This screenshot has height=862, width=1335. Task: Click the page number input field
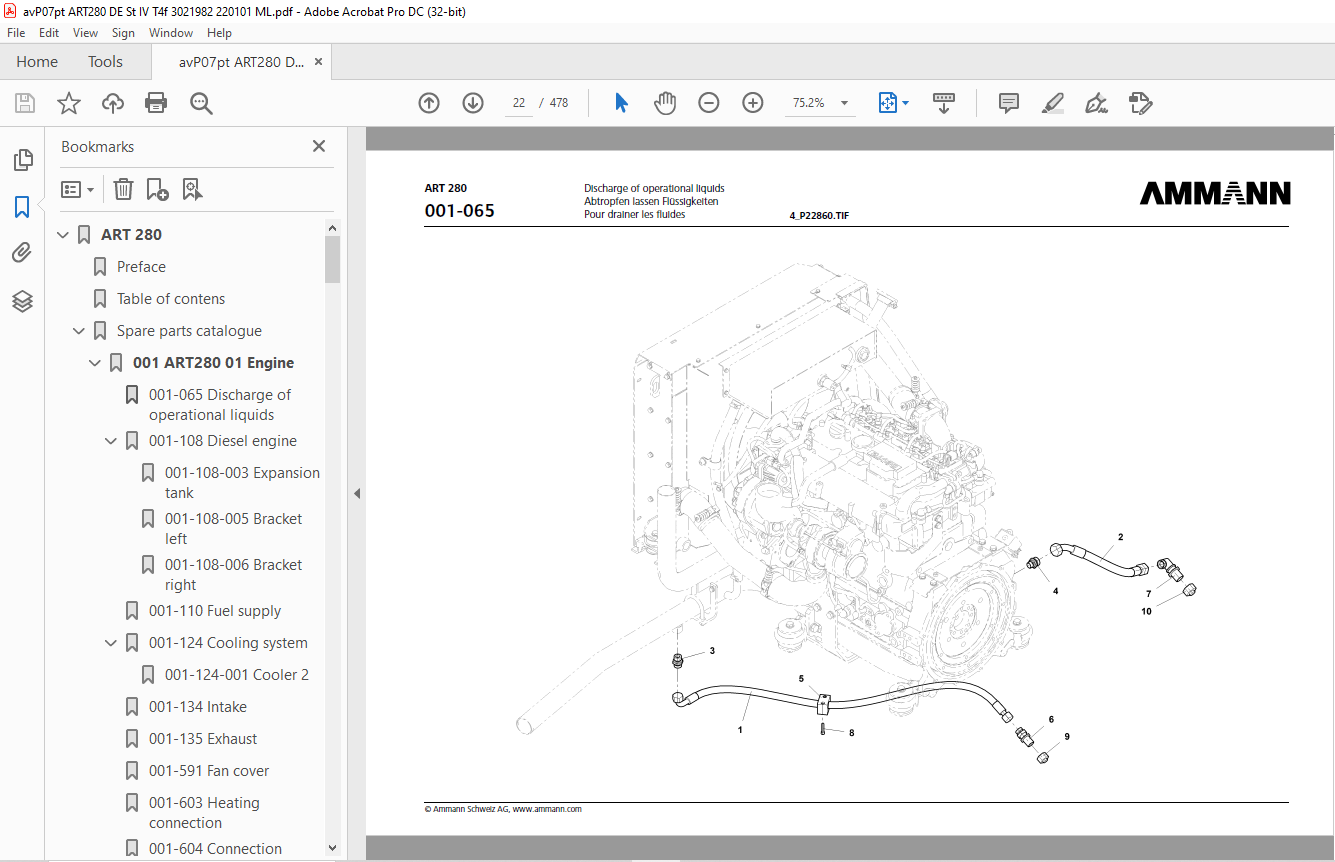pos(519,103)
